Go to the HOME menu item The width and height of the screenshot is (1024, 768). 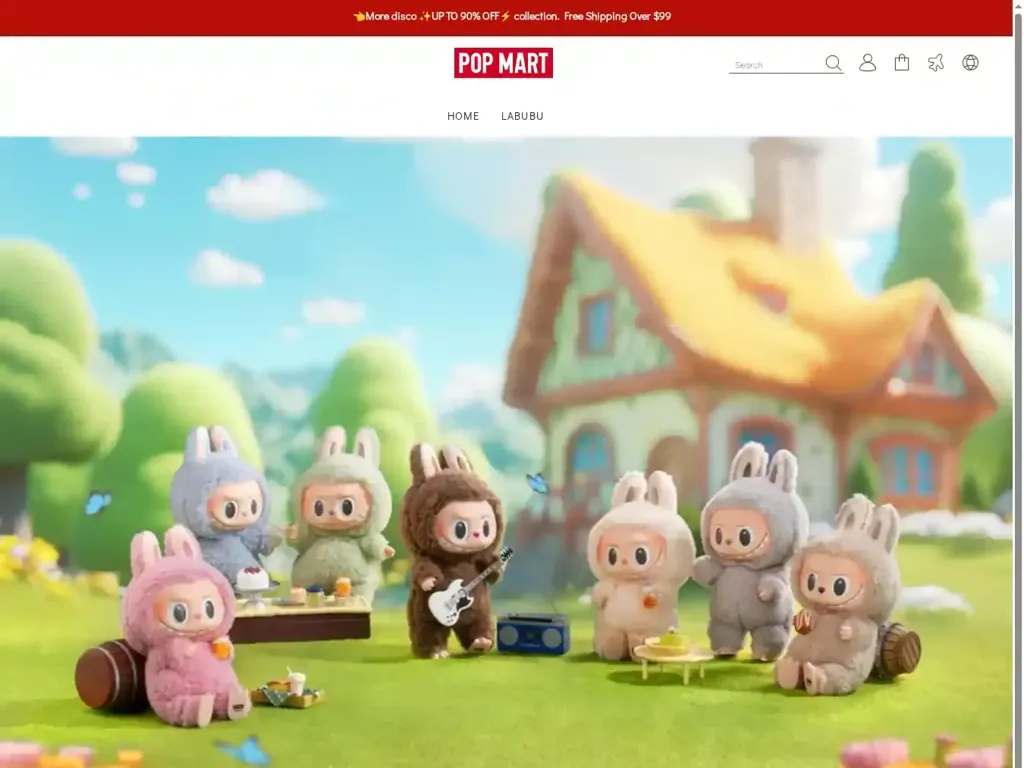tap(463, 116)
